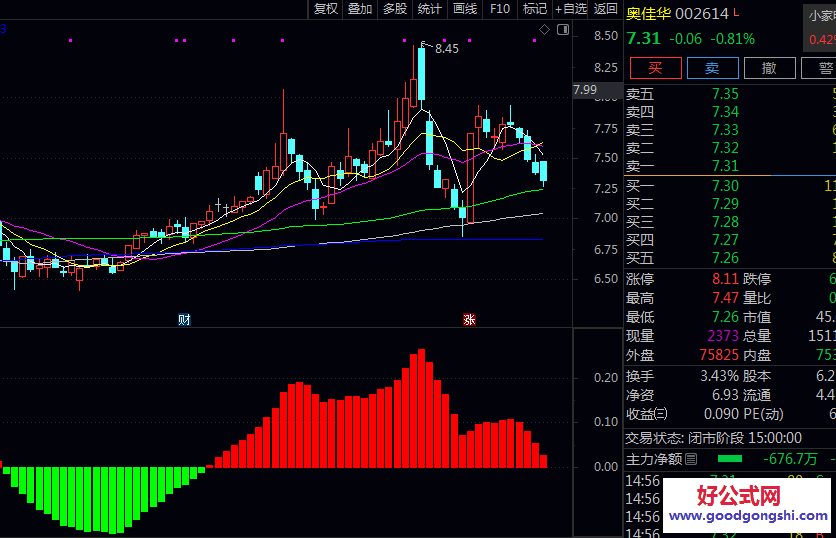Screen dimensions: 836x538
Task: Open F10 company info
Action: click(500, 9)
